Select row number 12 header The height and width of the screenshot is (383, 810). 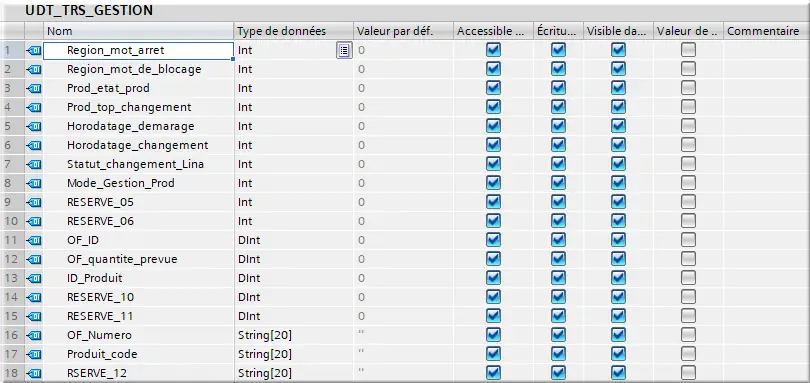pos(12,259)
